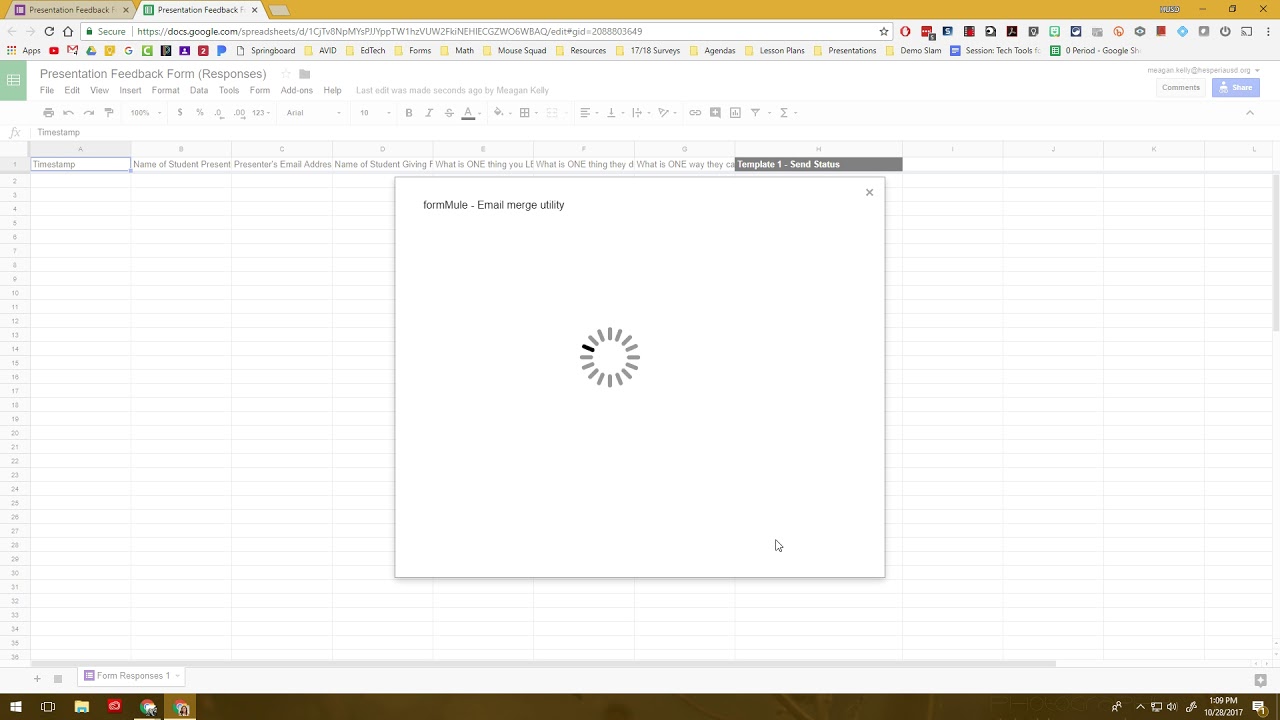Open the Format menu
Image resolution: width=1280 pixels, height=720 pixels.
click(x=165, y=90)
